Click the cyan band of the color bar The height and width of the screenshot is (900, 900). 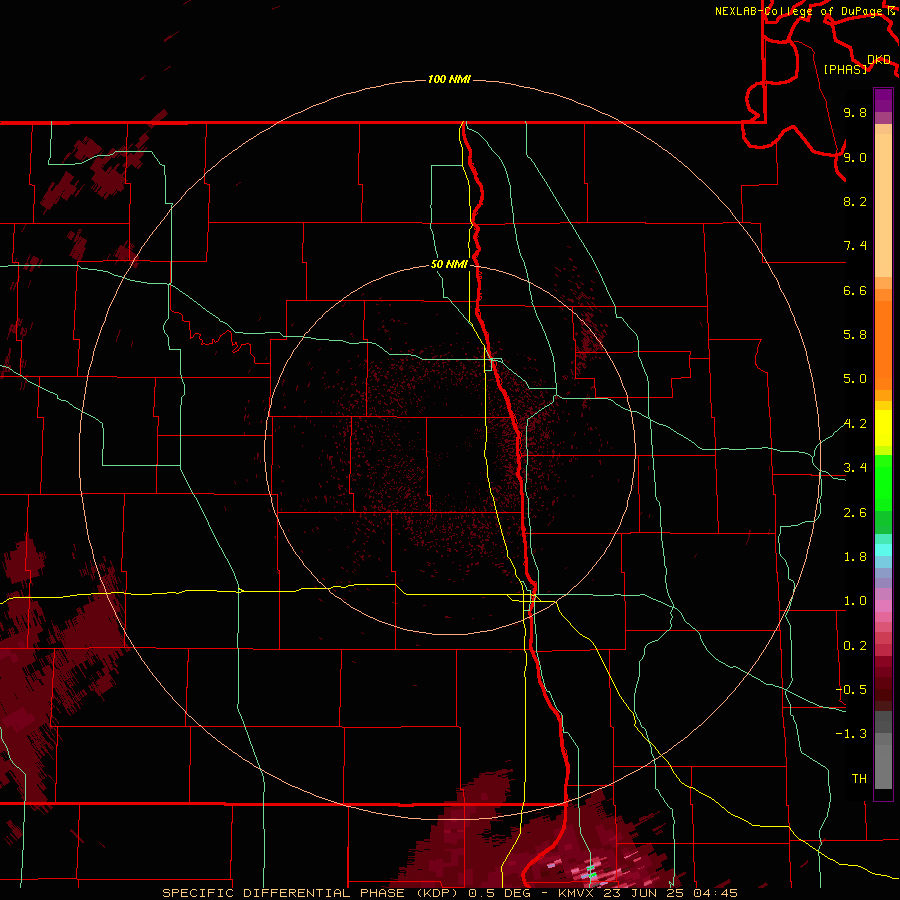[883, 550]
